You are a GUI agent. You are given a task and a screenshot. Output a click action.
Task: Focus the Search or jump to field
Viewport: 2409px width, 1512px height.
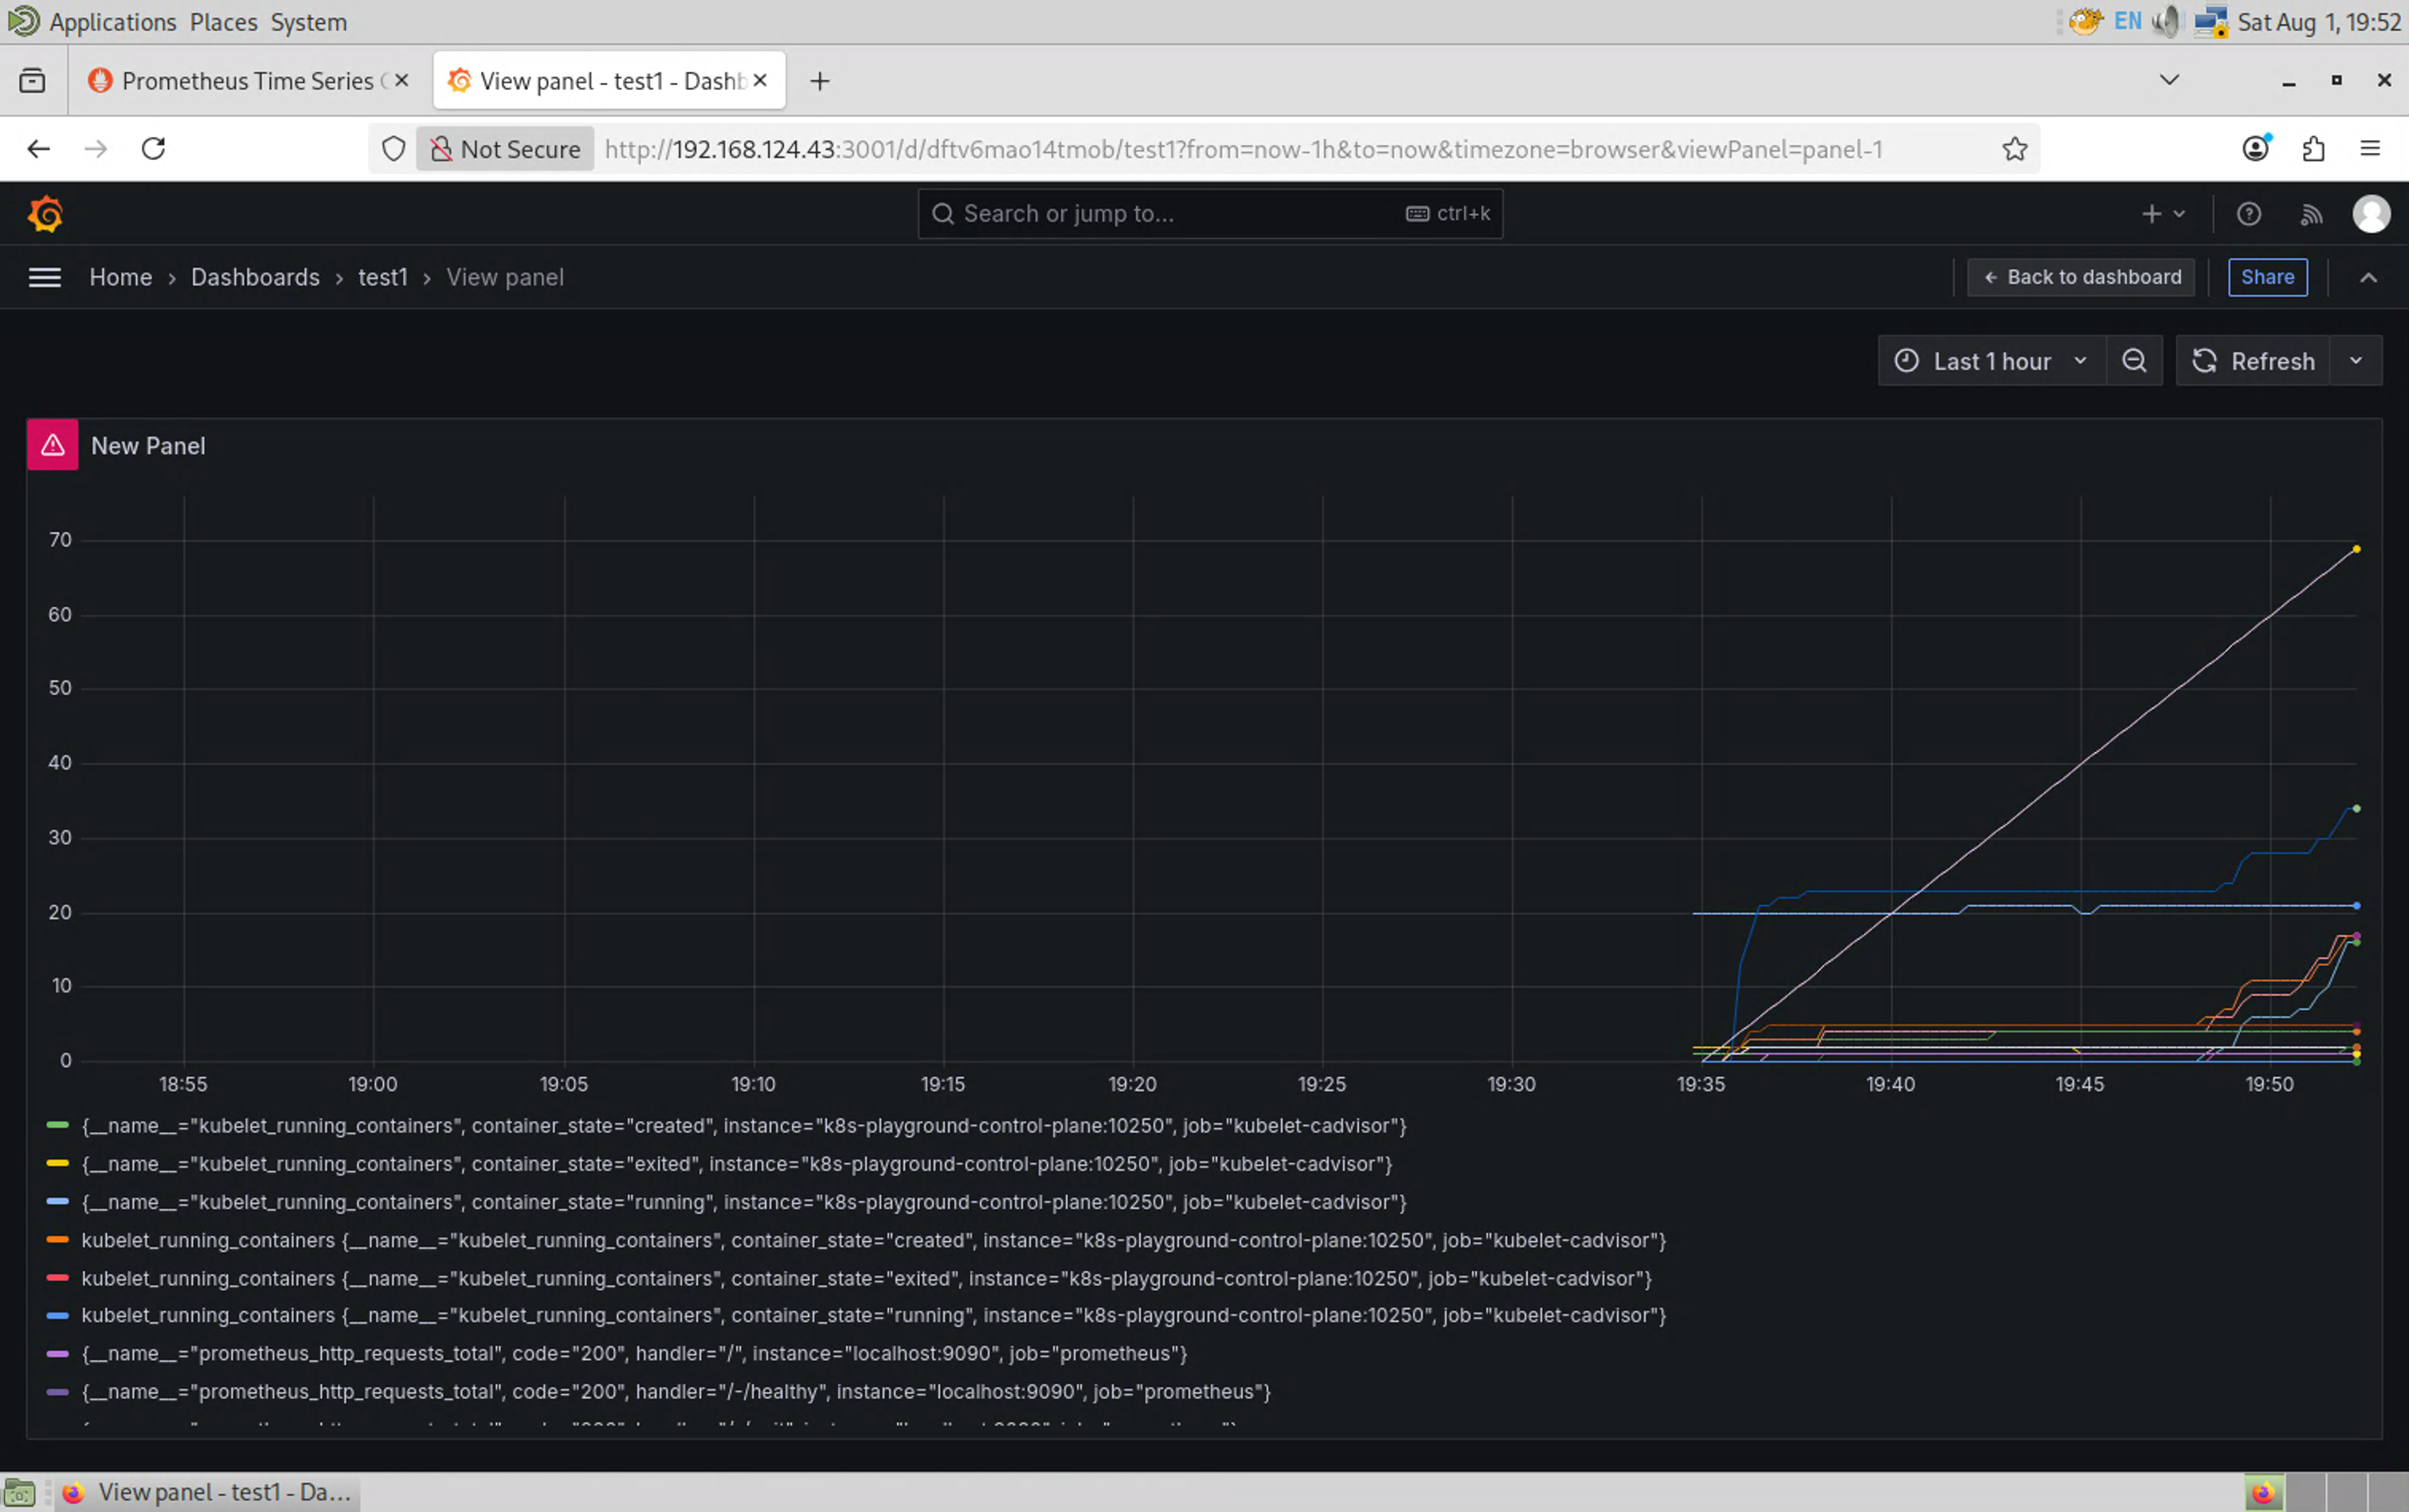coord(1210,214)
